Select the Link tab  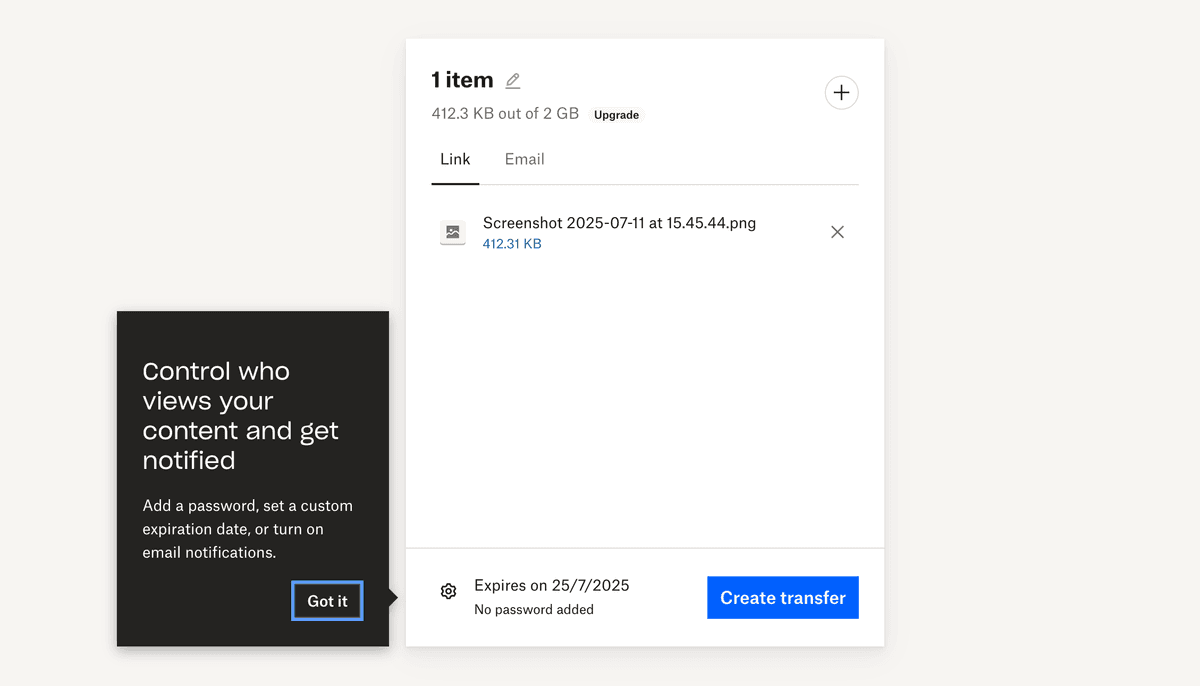click(455, 159)
